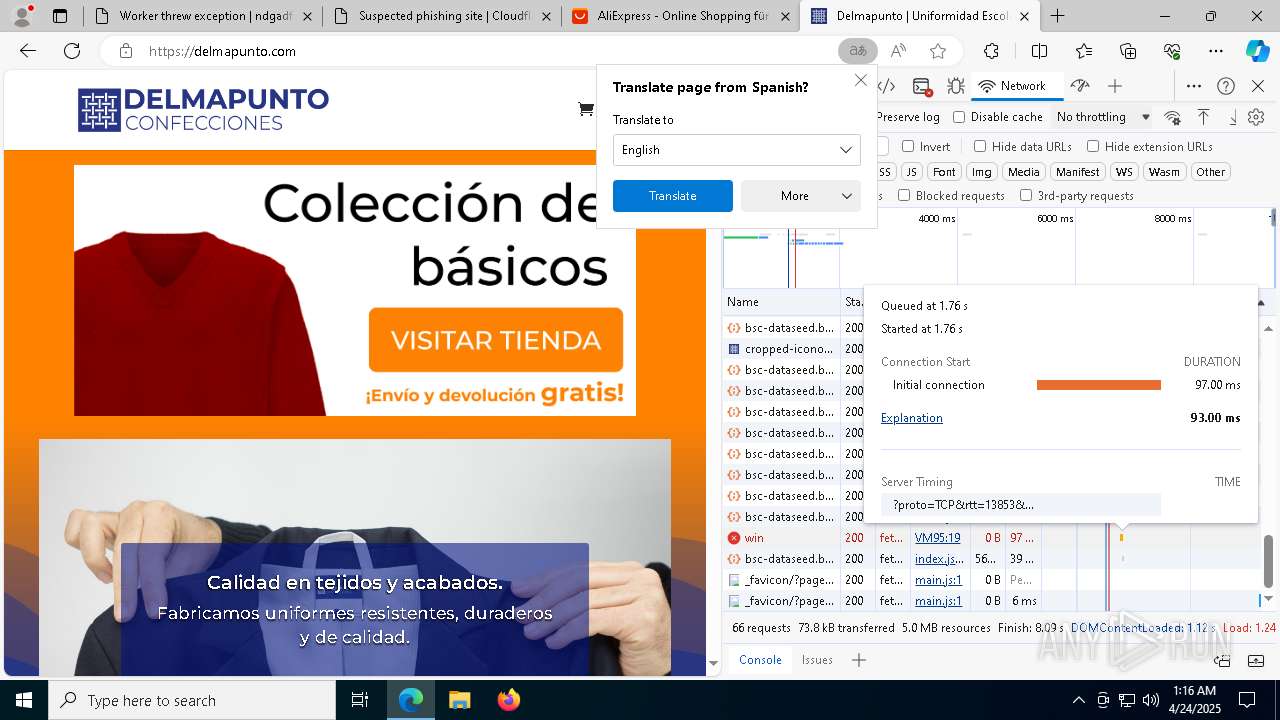Open DevTools help icon
Viewport: 1280px width, 720px height.
1226,86
